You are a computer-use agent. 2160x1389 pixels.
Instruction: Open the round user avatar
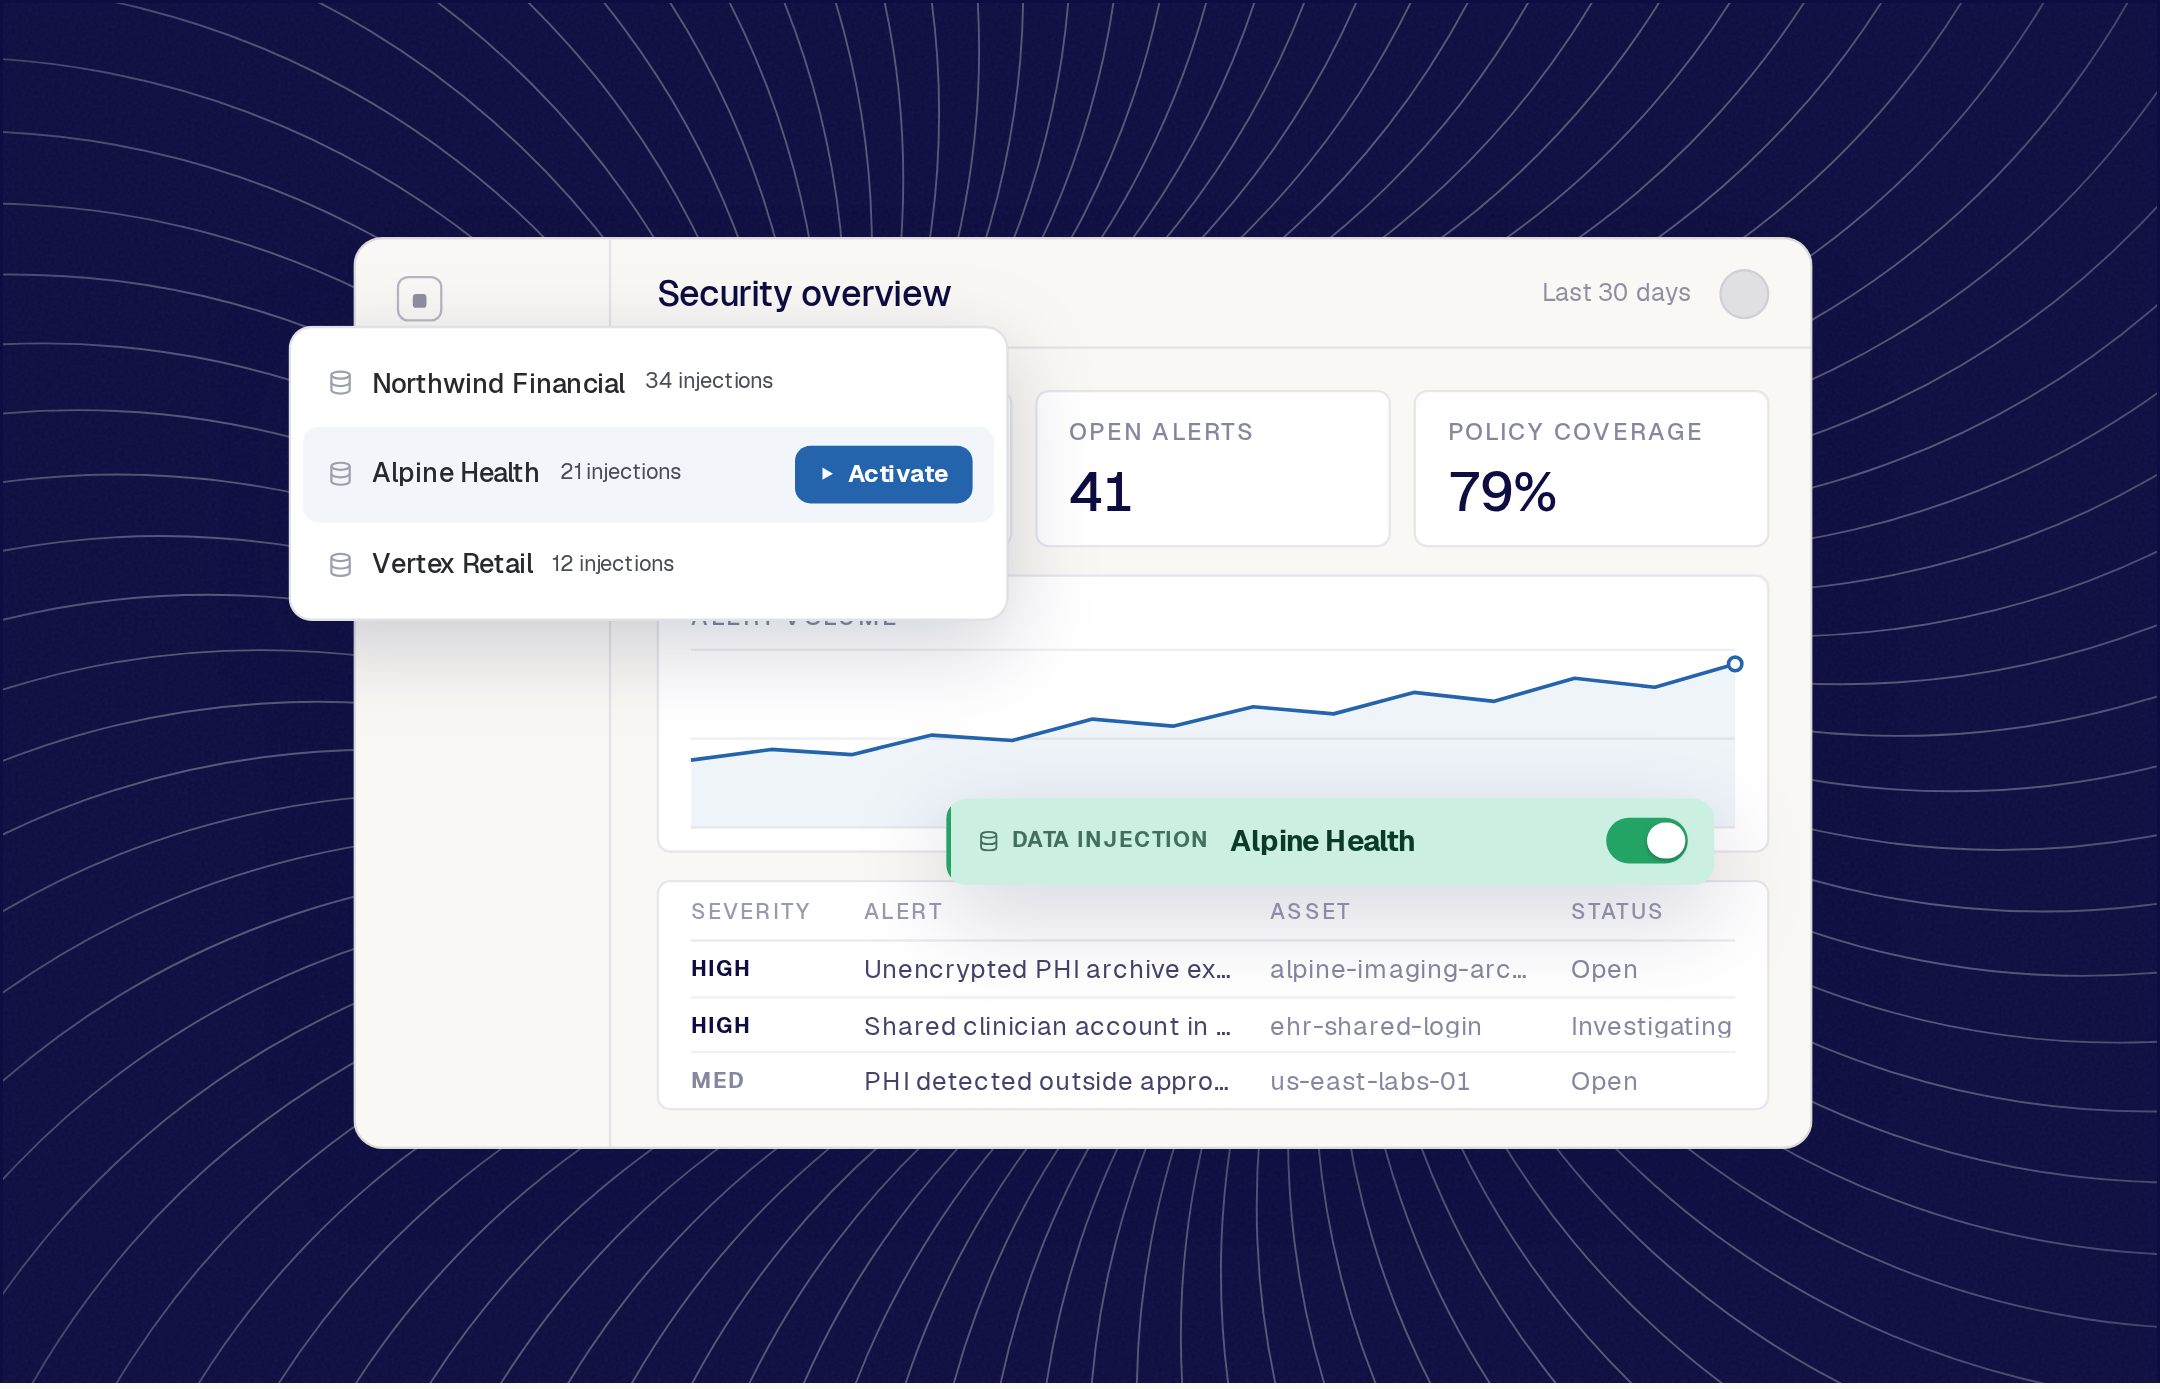1743,294
